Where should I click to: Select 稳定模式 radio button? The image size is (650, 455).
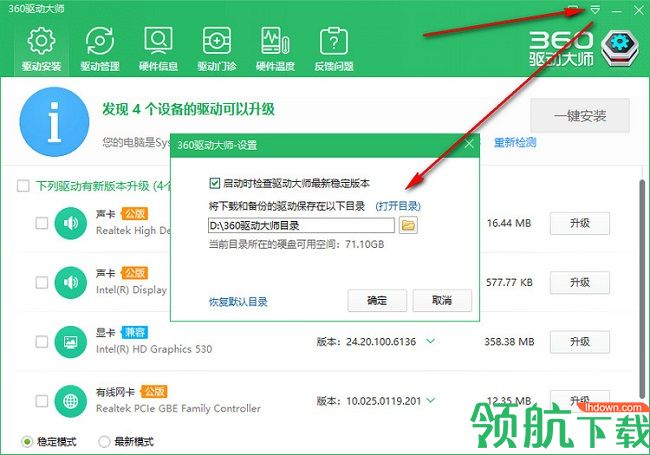point(27,442)
